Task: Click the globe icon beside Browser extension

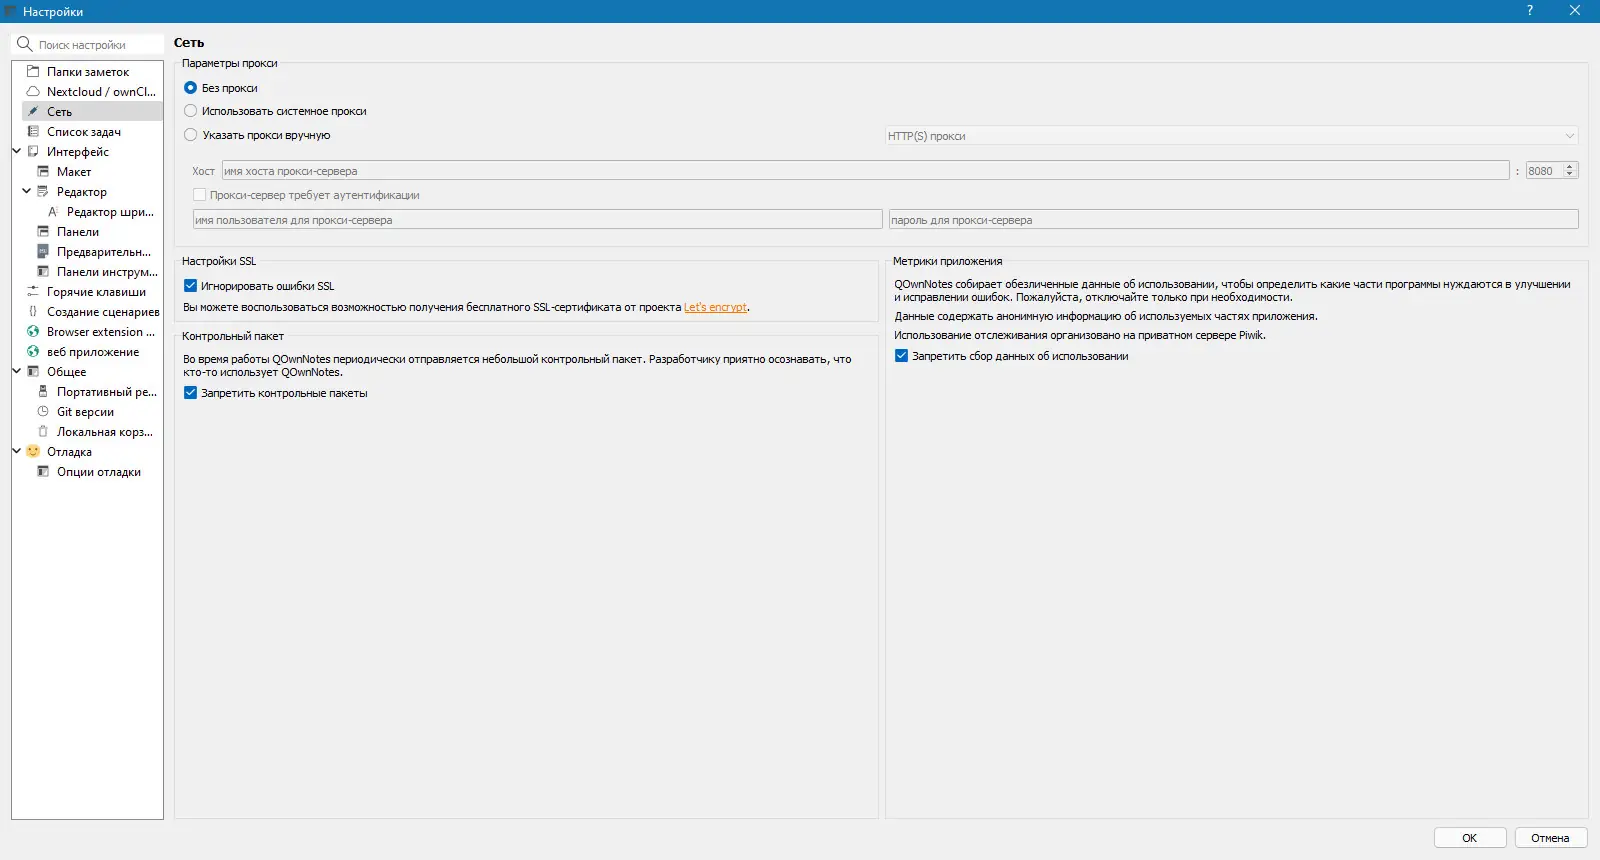Action: (33, 332)
